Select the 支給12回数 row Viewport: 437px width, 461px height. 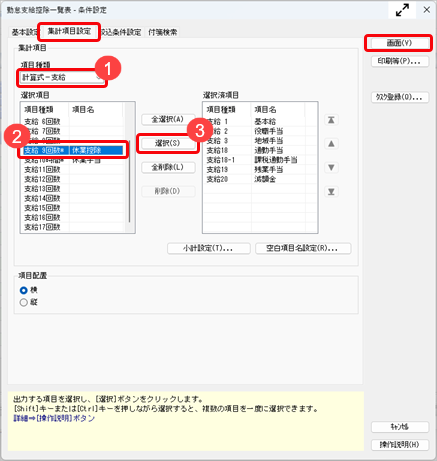73,179
